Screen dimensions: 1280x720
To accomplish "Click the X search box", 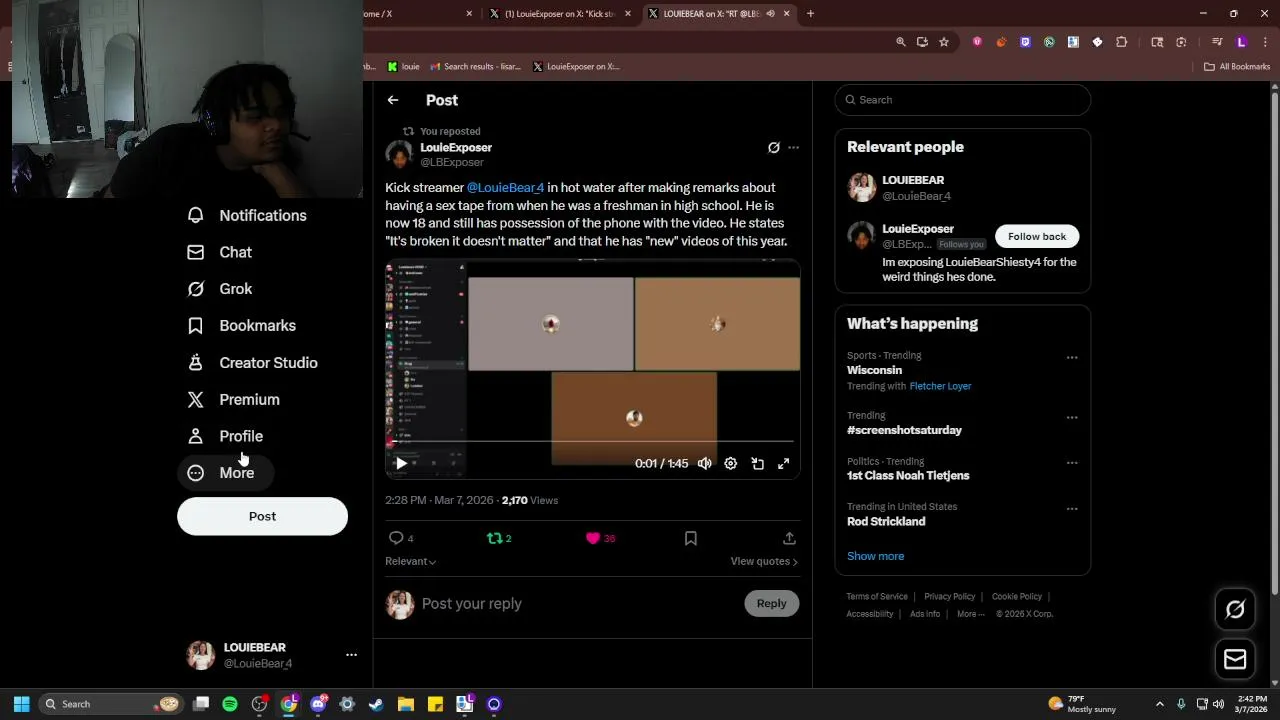I will [962, 100].
